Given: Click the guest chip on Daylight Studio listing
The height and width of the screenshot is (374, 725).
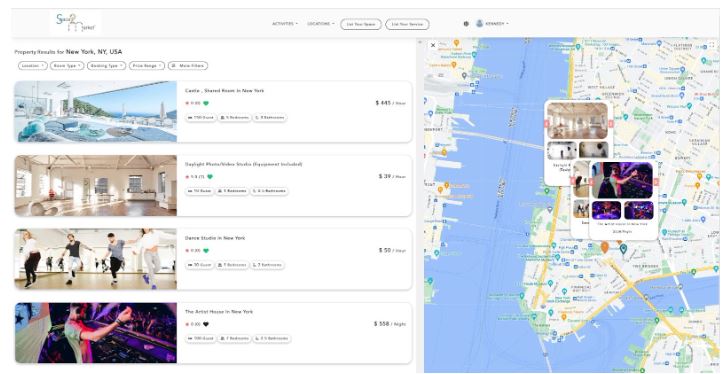Looking at the screenshot, I should point(199,191).
